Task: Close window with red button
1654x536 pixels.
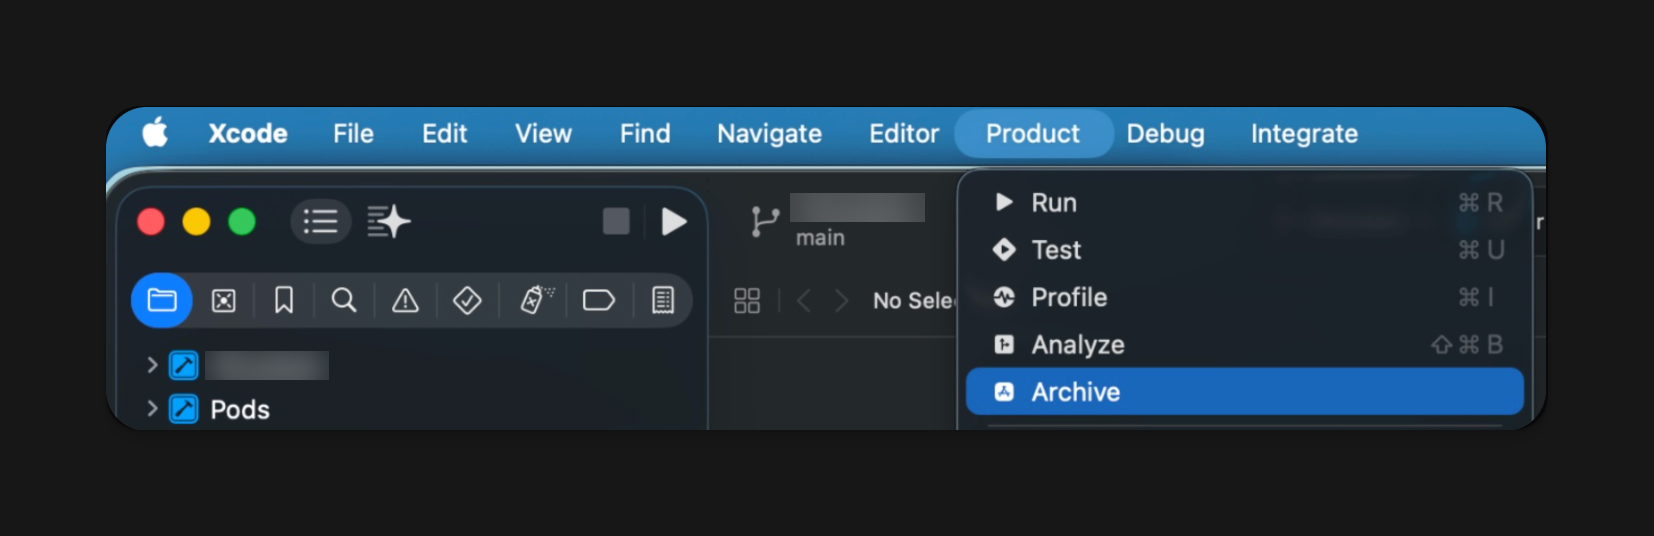Action: coord(151,221)
